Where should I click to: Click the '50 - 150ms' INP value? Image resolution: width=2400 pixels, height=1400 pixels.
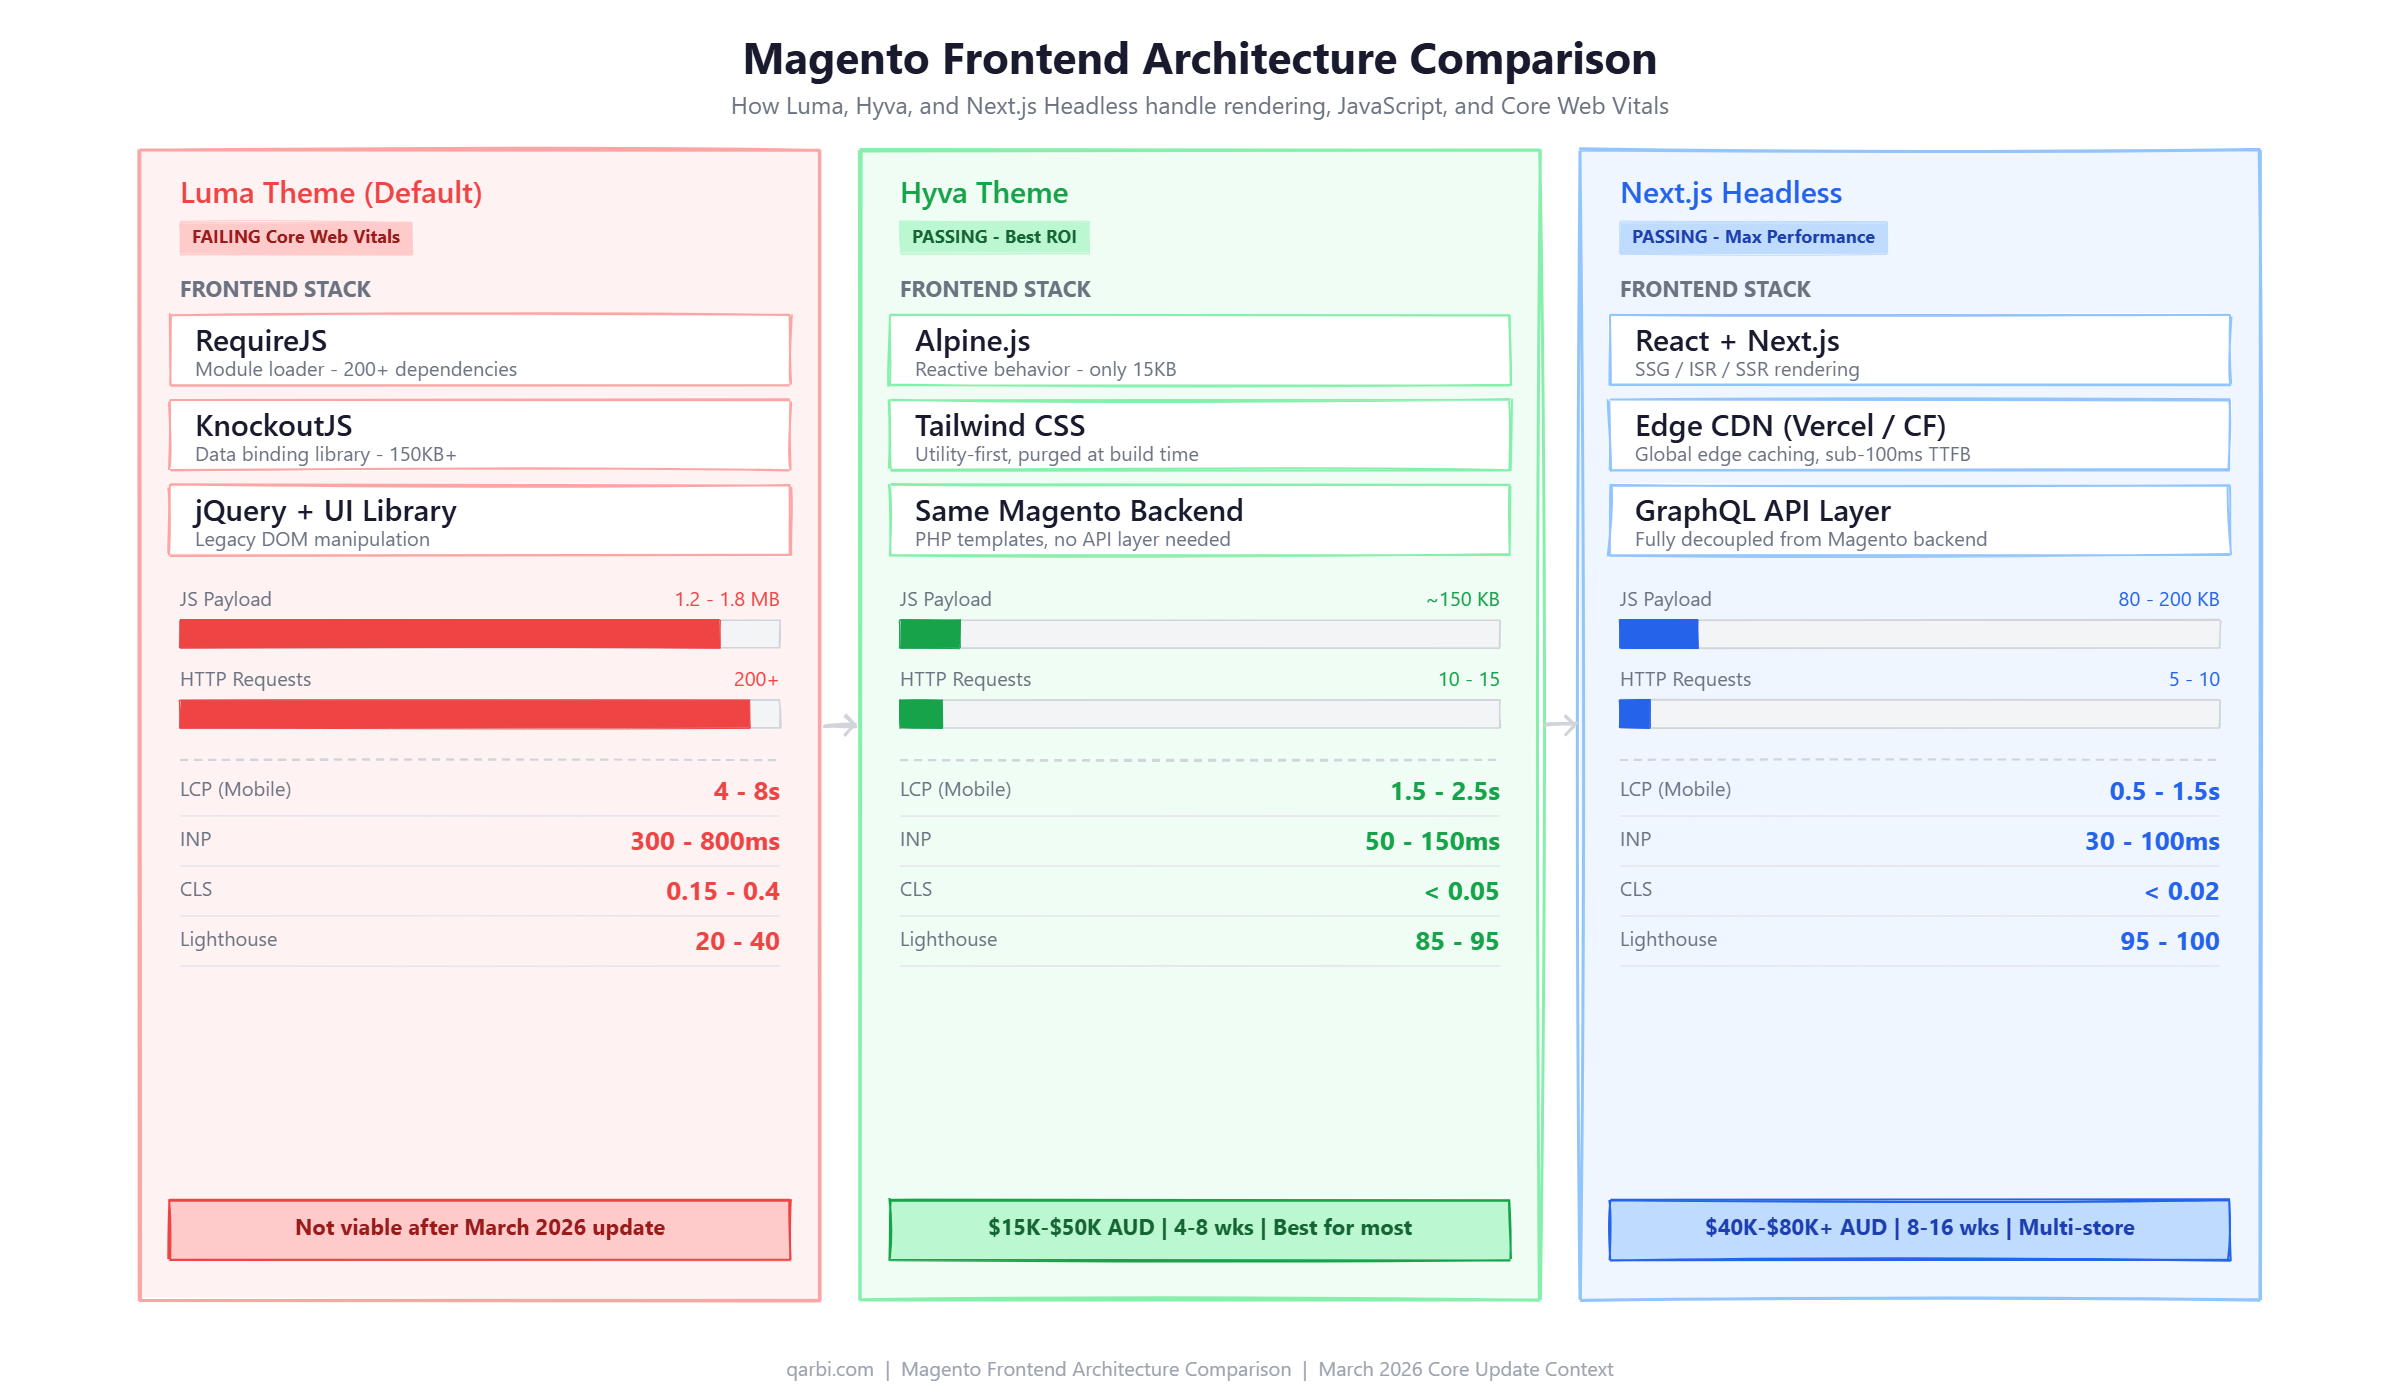(1433, 841)
